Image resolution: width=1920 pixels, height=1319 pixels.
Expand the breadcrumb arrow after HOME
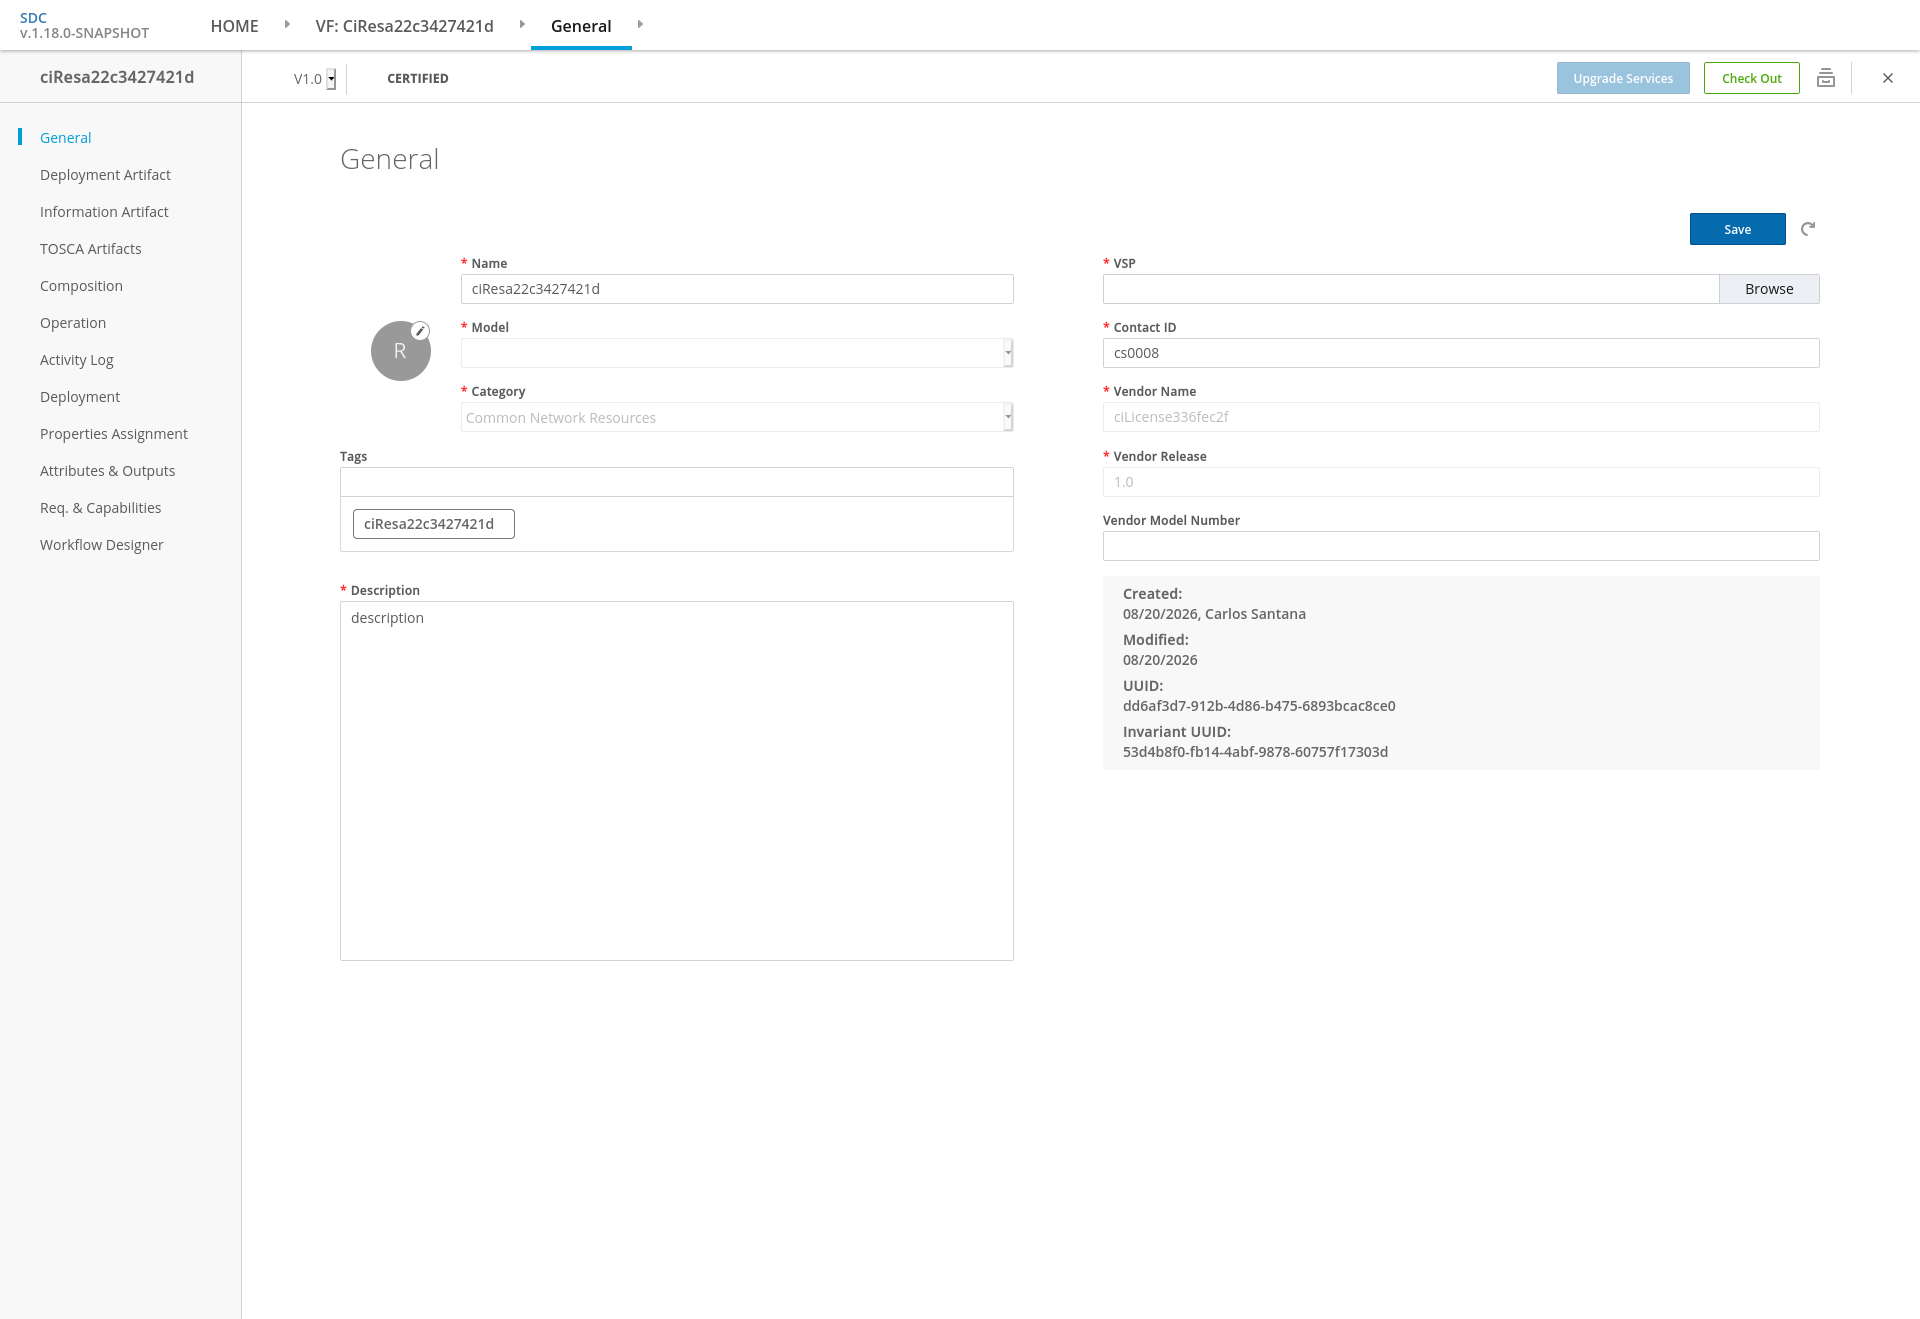[x=287, y=24]
